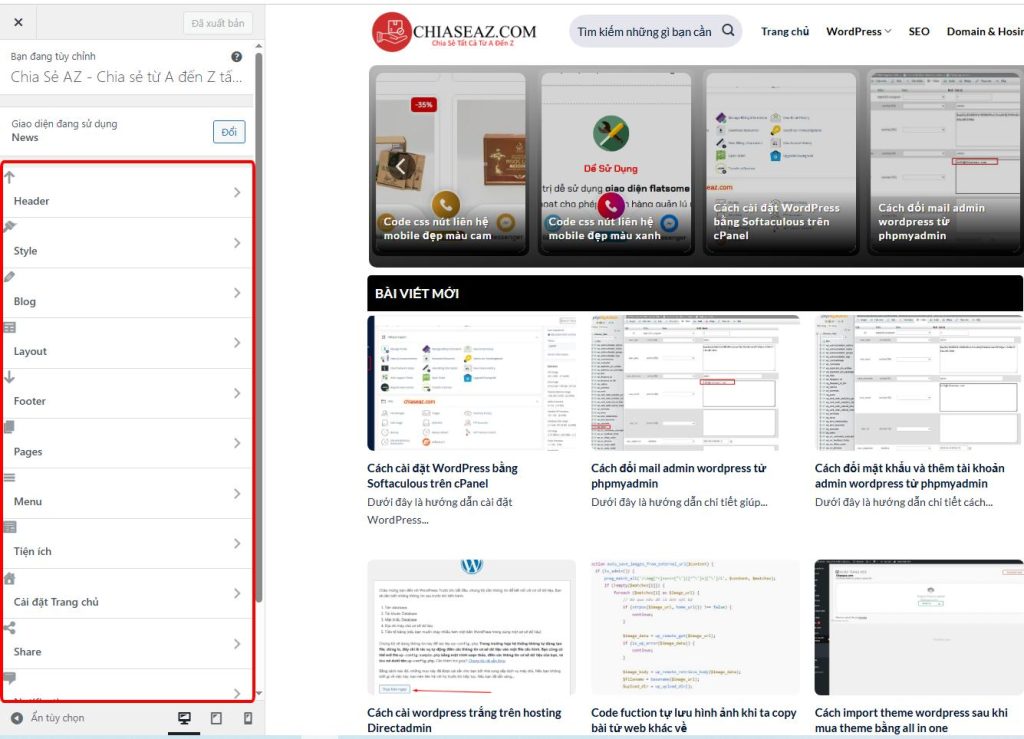Select the Trang chủ menu item
1024x739 pixels.
pyautogui.click(x=786, y=31)
